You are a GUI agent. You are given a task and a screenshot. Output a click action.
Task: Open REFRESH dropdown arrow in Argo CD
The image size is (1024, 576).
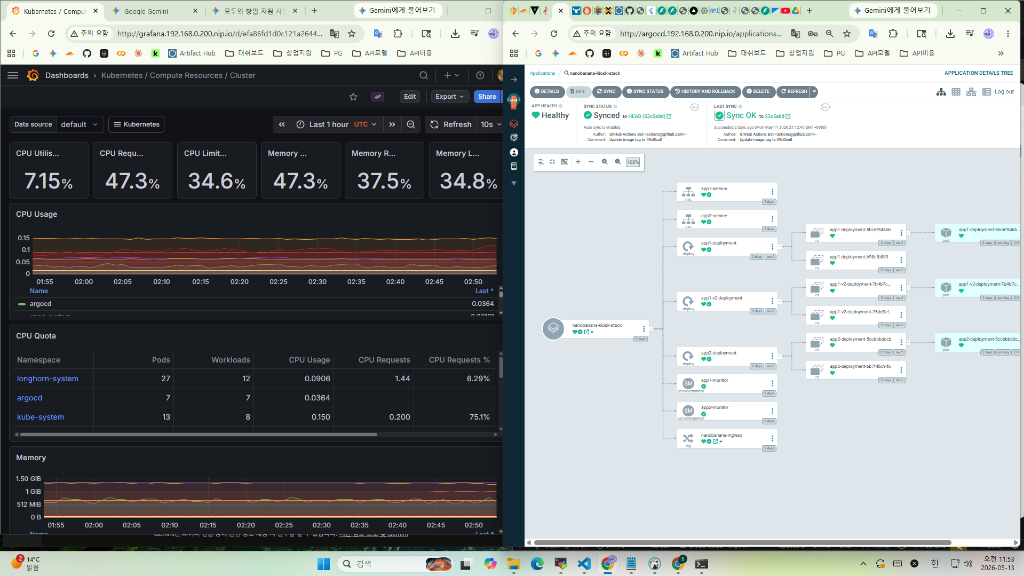tap(814, 91)
